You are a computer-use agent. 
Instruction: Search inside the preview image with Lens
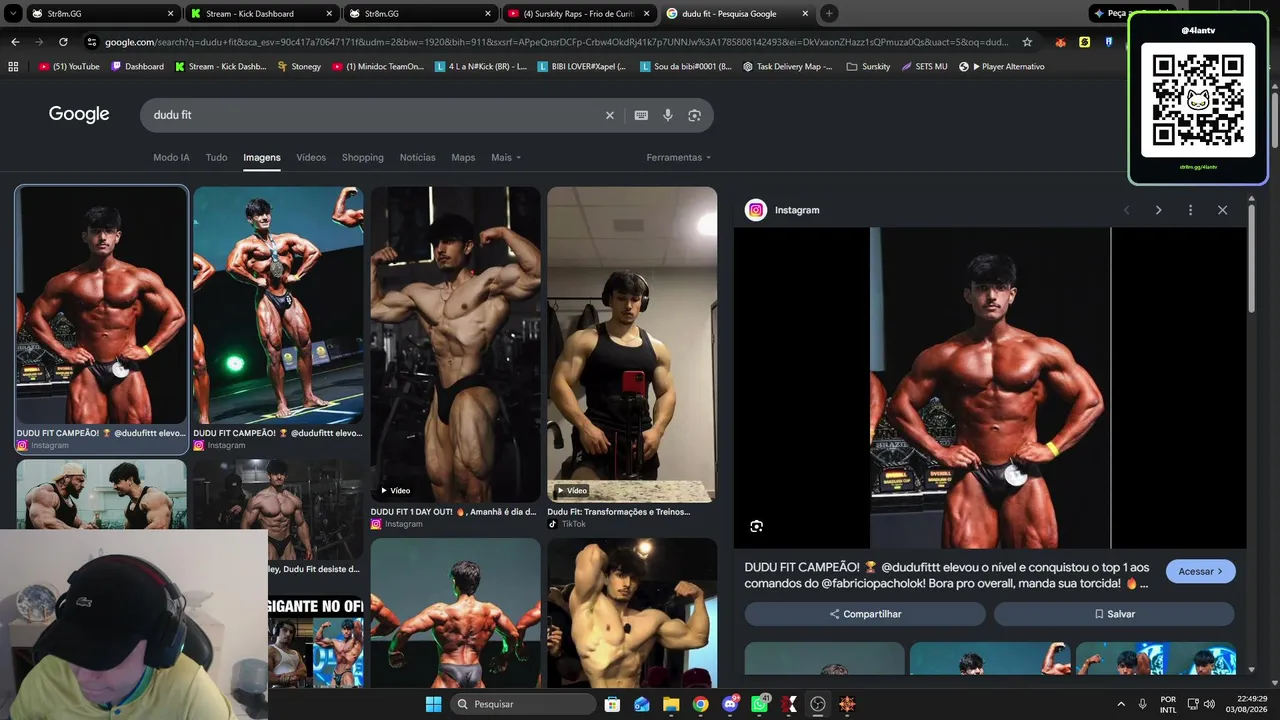tap(757, 526)
